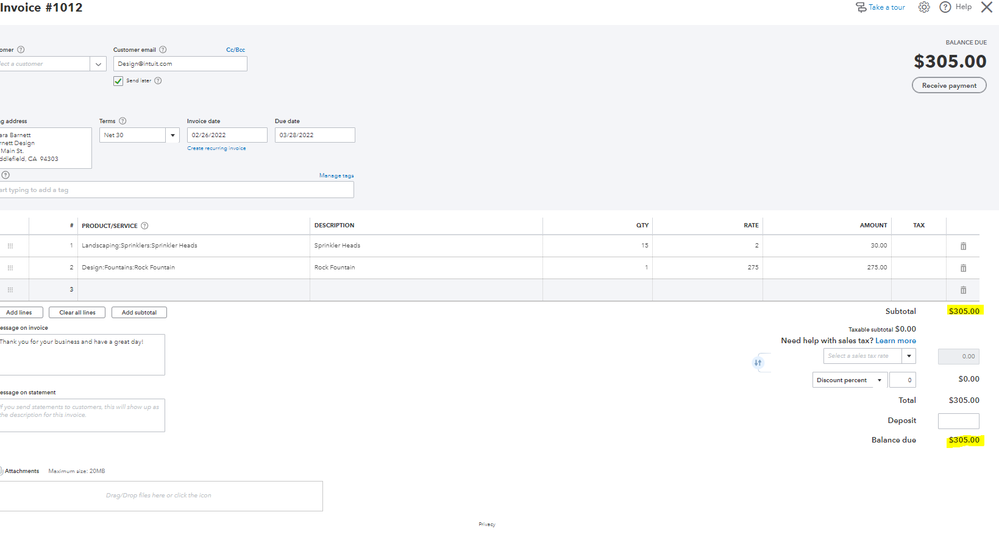The image size is (999, 537).
Task: Uncheck the Send later checkbox
Action: pos(118,81)
